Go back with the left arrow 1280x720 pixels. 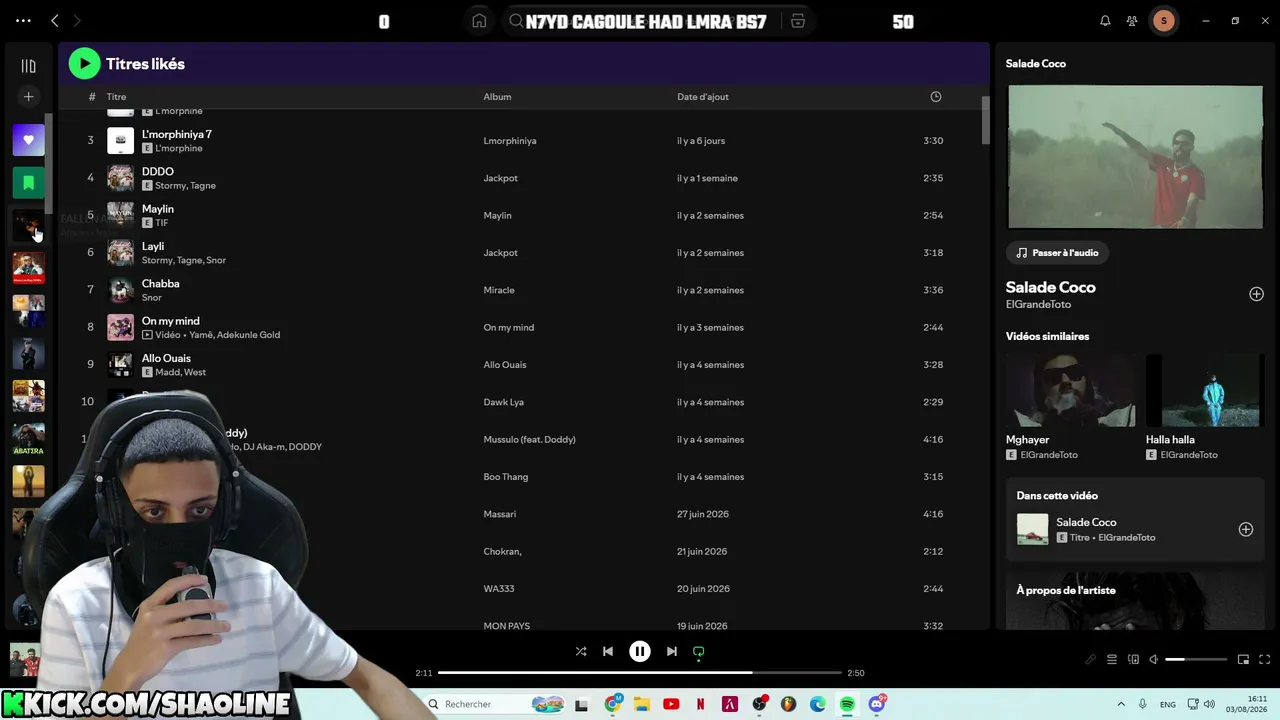pyautogui.click(x=55, y=21)
